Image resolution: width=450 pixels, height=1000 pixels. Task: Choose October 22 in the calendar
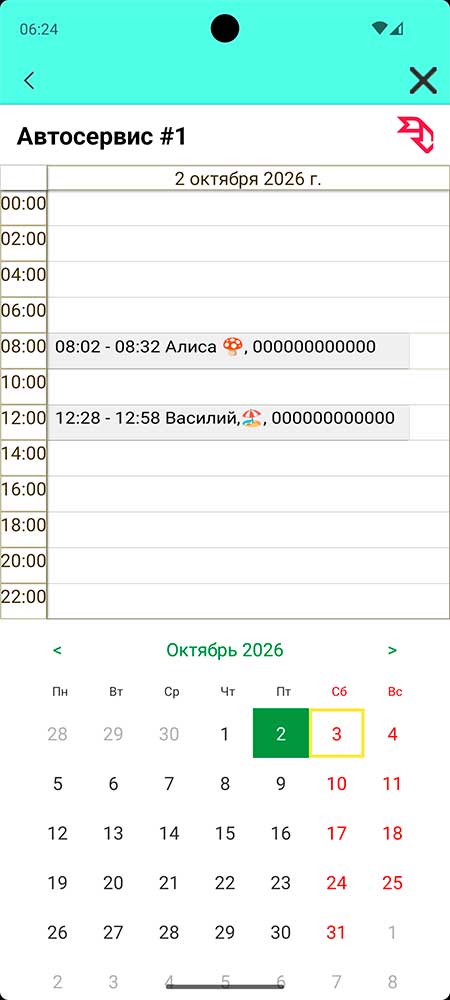224,883
